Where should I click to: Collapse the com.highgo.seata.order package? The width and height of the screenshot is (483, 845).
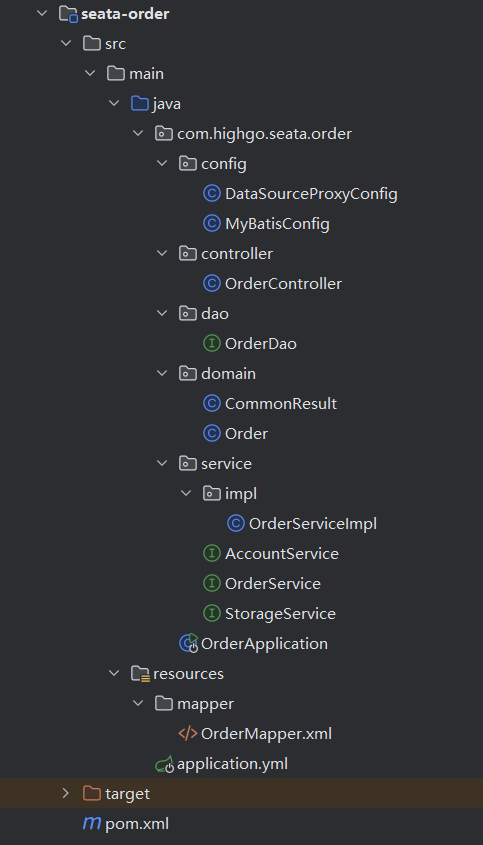(139, 134)
